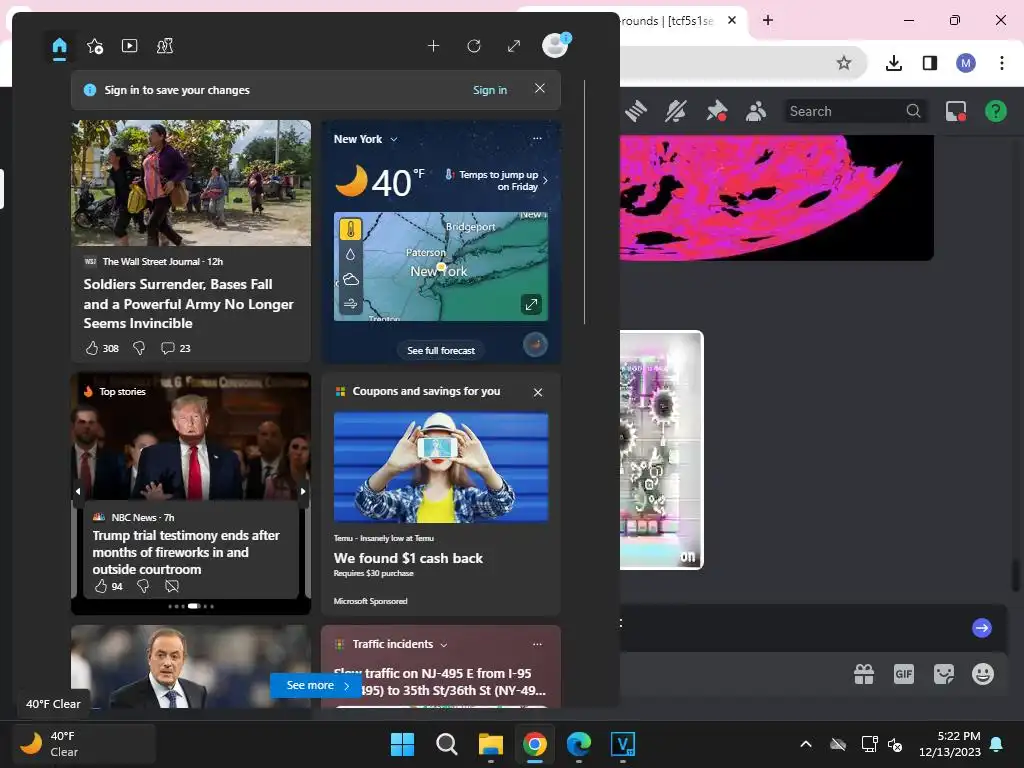Click Discord Search field
This screenshot has height=768, width=1024.
pyautogui.click(x=854, y=111)
